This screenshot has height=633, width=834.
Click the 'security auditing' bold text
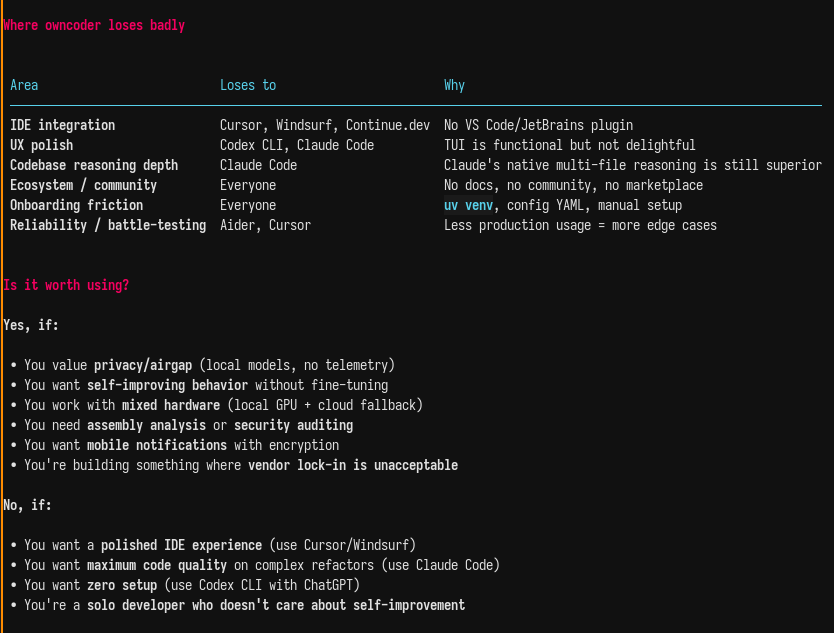293,426
